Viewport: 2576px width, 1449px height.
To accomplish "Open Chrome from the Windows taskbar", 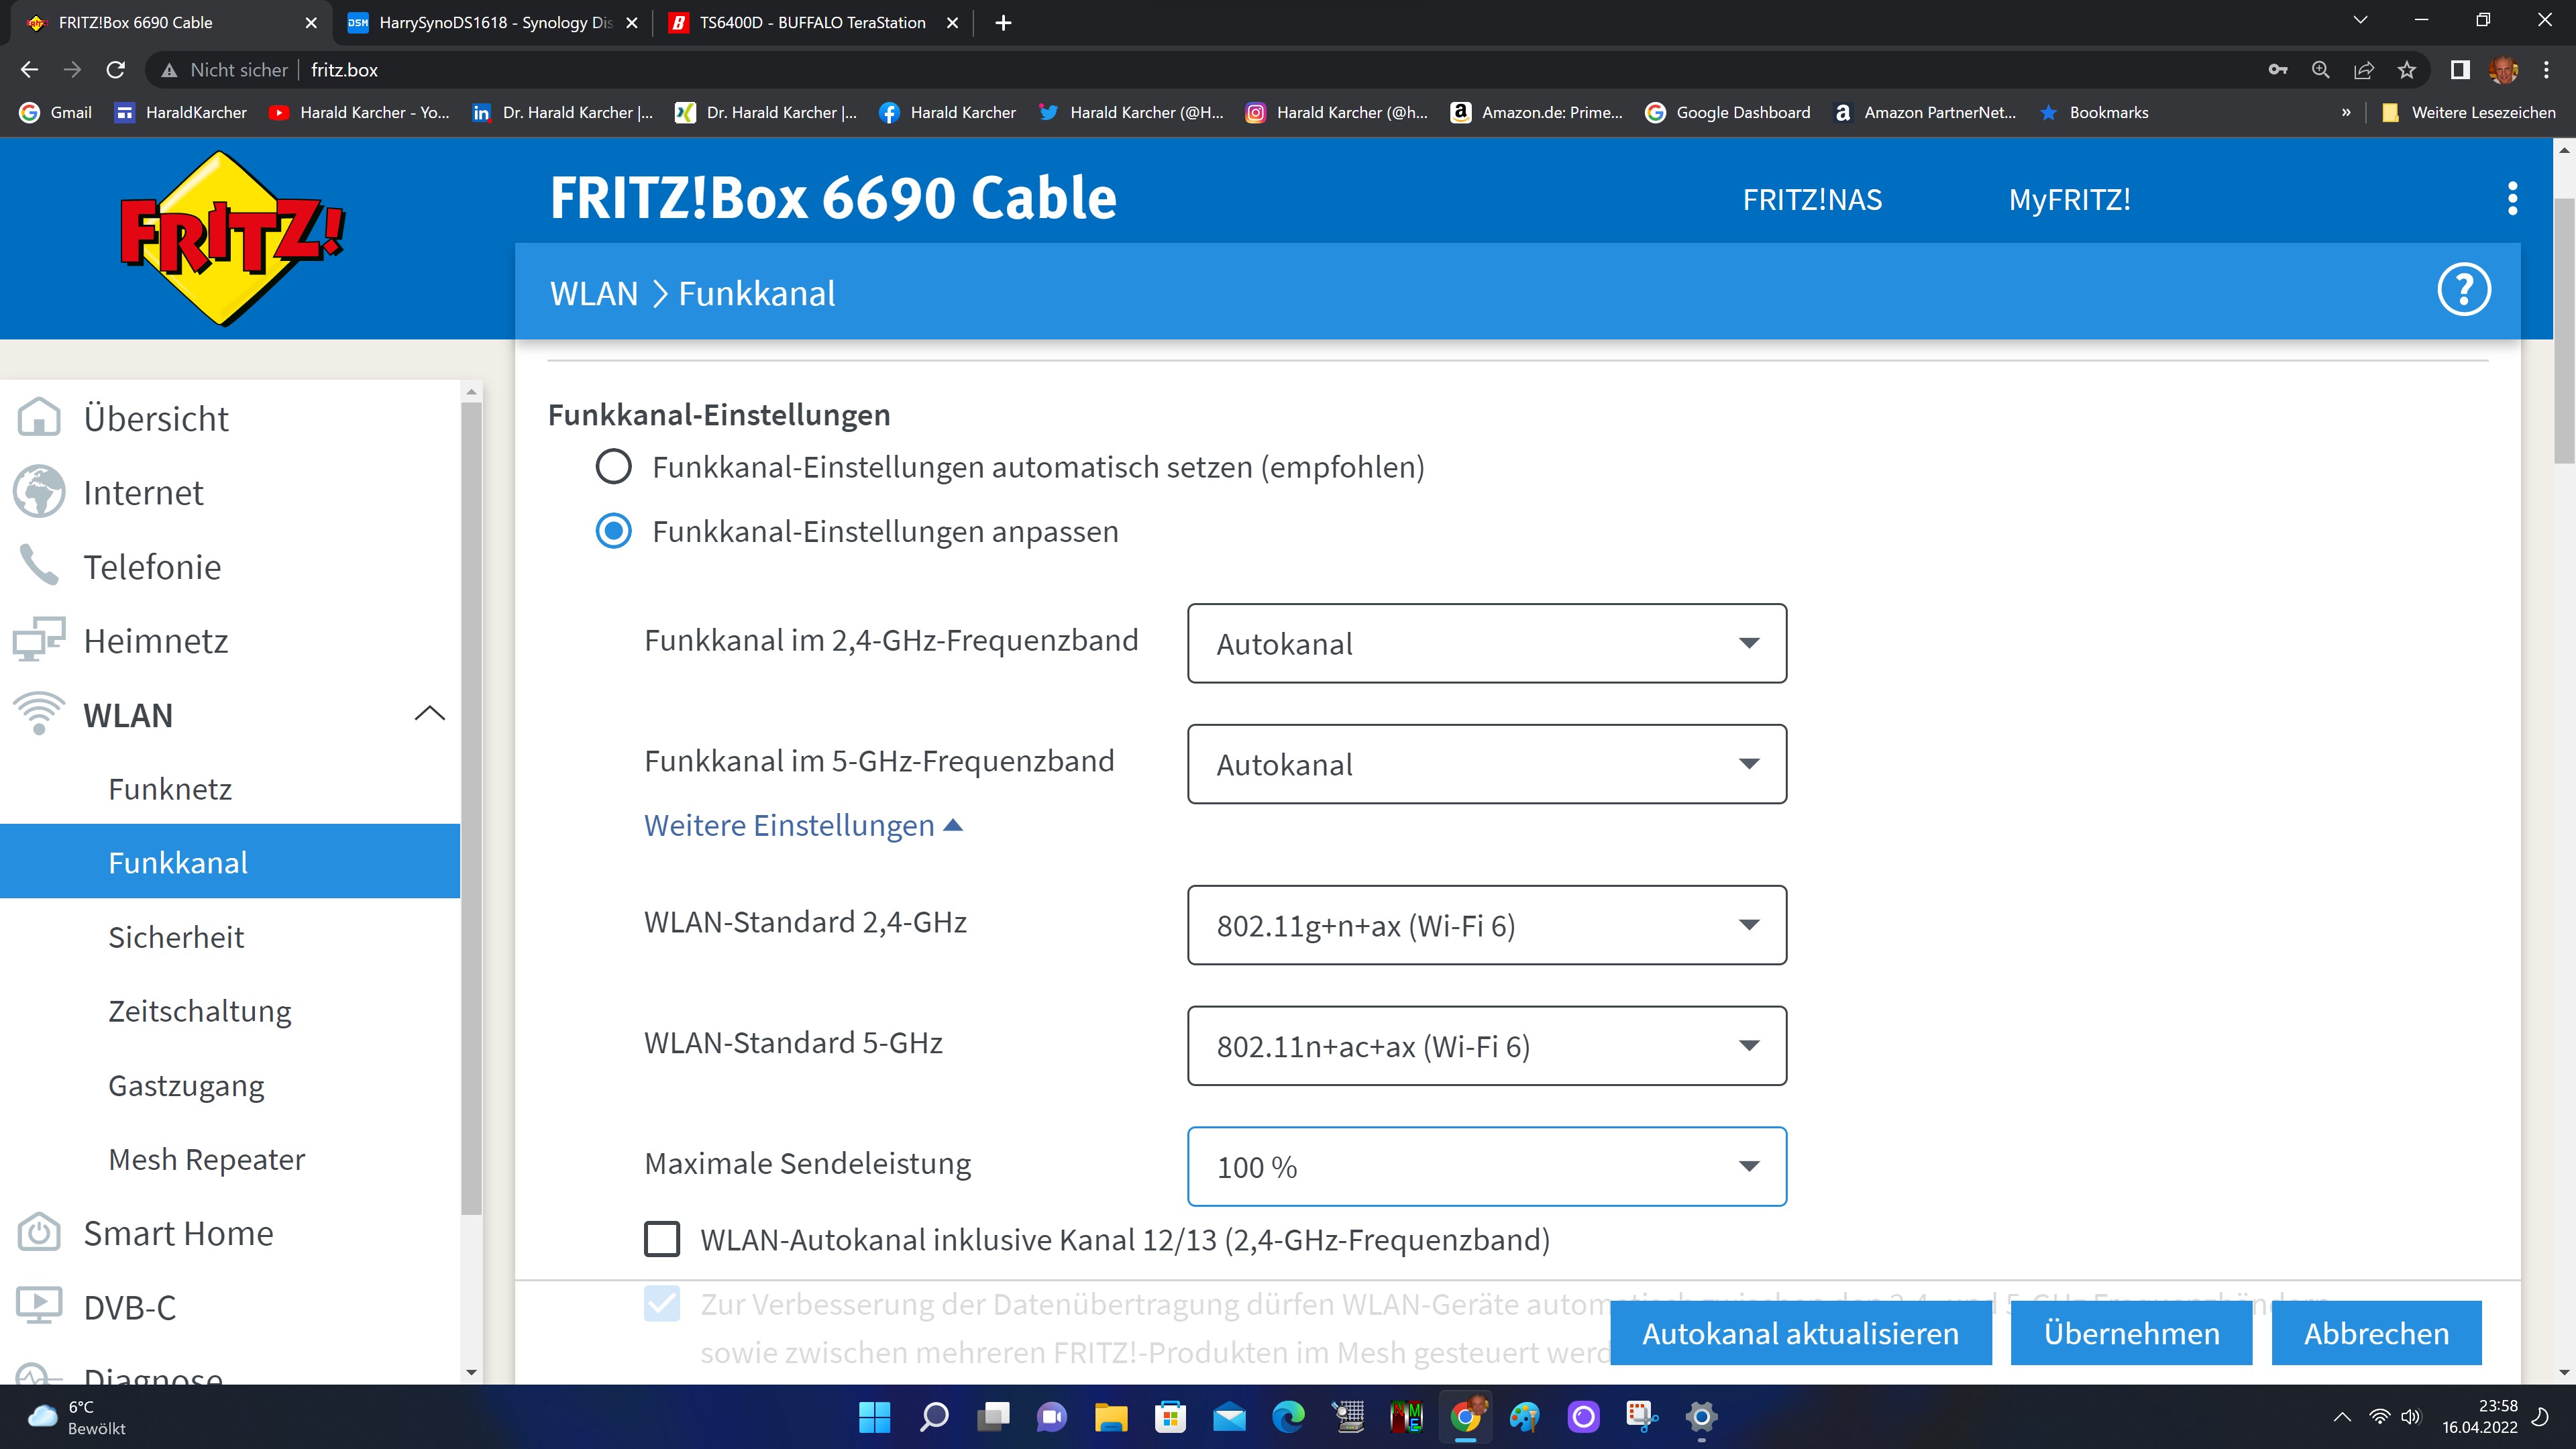I will pyautogui.click(x=1465, y=1416).
